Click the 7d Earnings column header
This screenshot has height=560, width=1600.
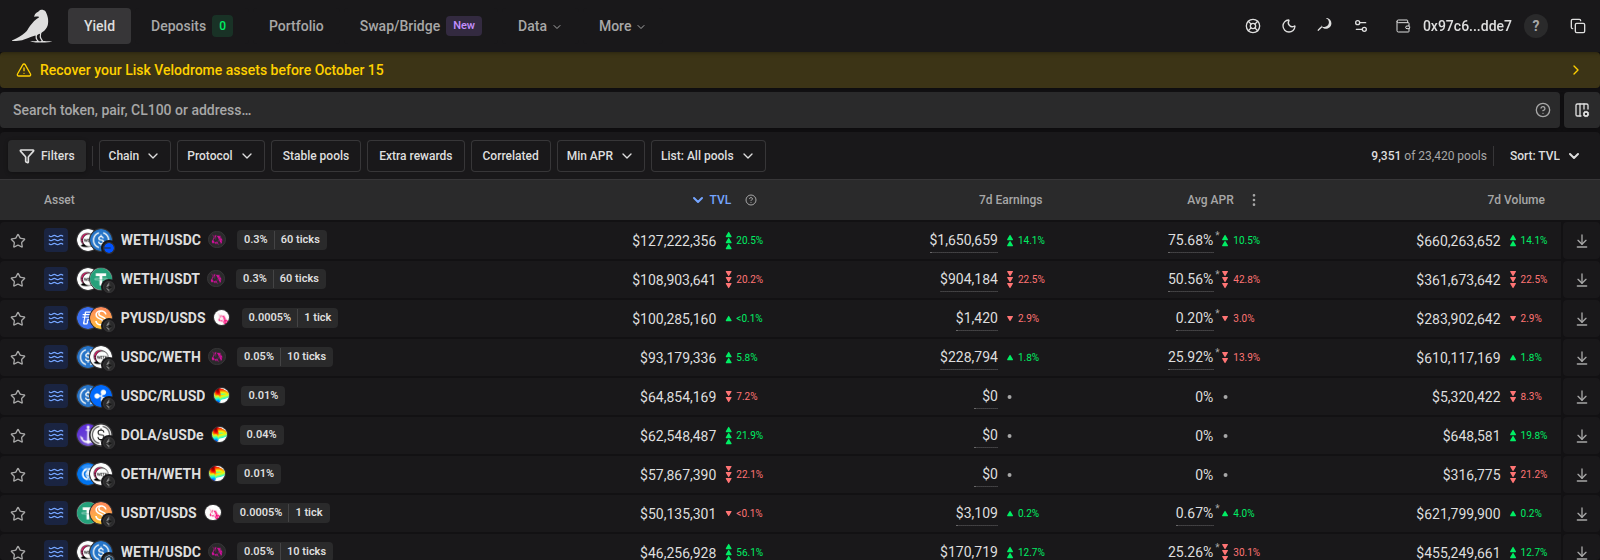tap(1010, 200)
